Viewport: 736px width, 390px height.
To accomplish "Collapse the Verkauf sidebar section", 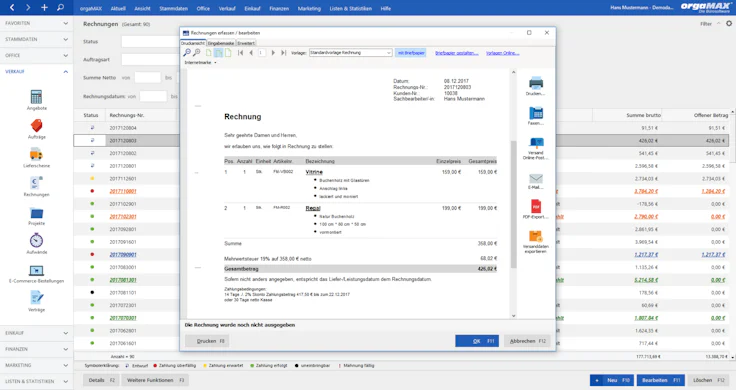I will click(x=36, y=72).
